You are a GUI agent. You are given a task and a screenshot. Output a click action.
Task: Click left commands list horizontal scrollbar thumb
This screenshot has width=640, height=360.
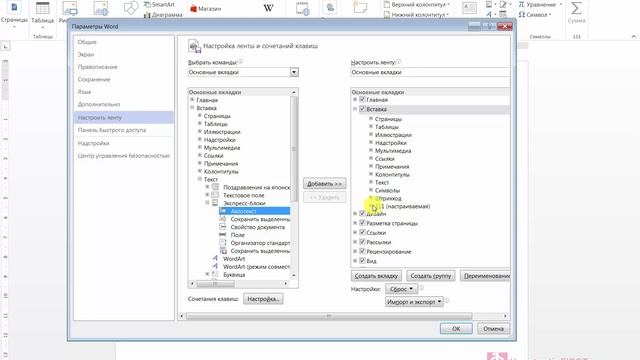[216, 283]
